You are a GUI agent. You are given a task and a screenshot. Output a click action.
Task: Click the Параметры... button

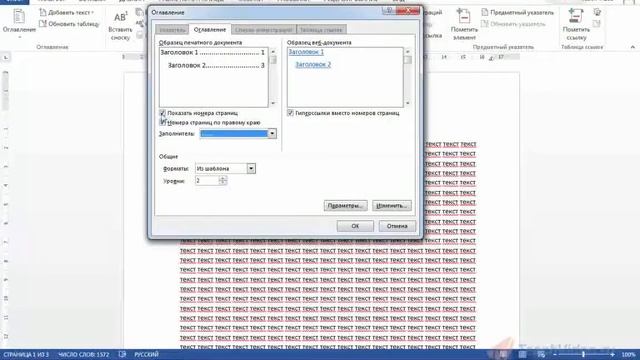click(x=345, y=206)
